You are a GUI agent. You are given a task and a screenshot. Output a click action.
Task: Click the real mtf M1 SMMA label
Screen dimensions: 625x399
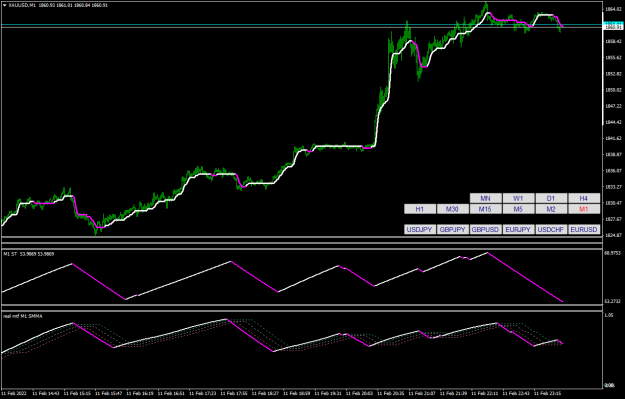coord(23,316)
